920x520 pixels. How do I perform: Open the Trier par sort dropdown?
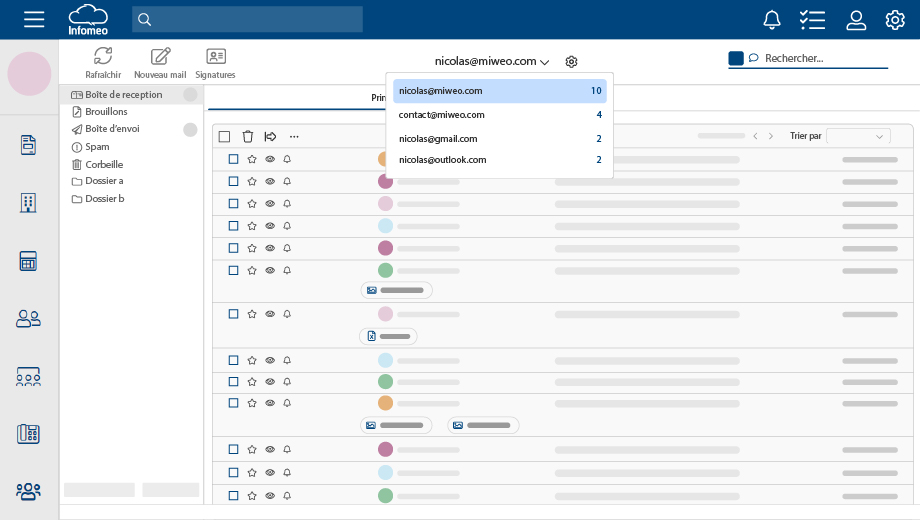[858, 136]
